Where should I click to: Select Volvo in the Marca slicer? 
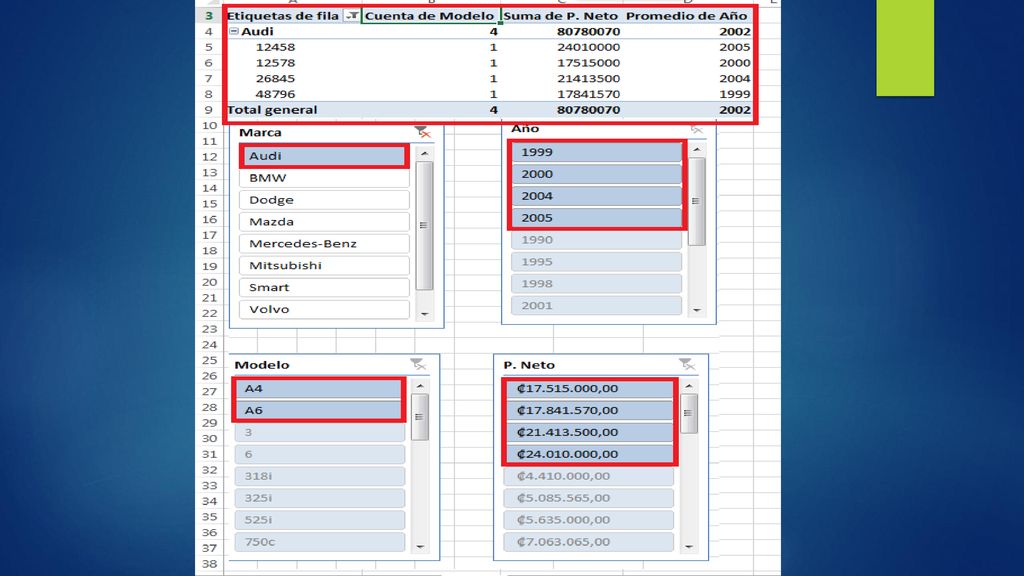[325, 309]
